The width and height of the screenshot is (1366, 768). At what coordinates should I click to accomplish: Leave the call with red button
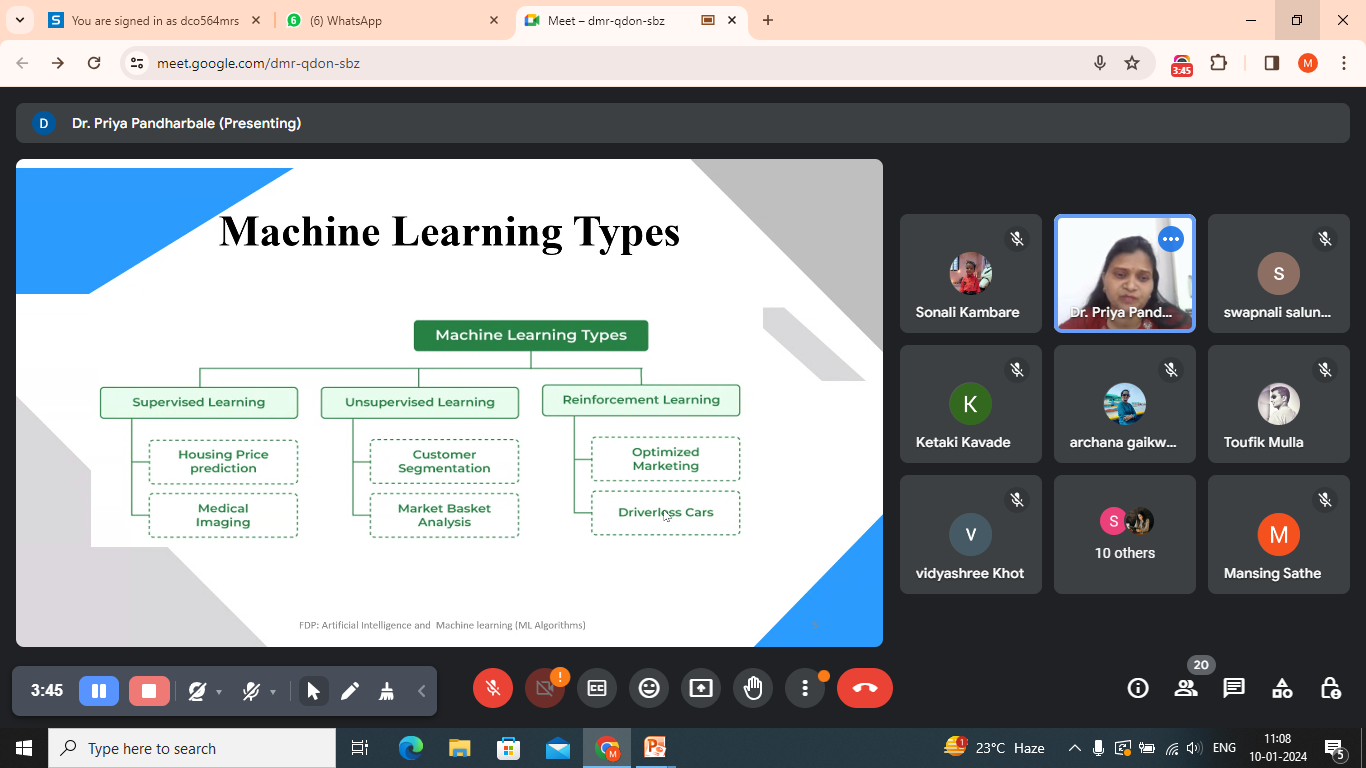(x=864, y=688)
